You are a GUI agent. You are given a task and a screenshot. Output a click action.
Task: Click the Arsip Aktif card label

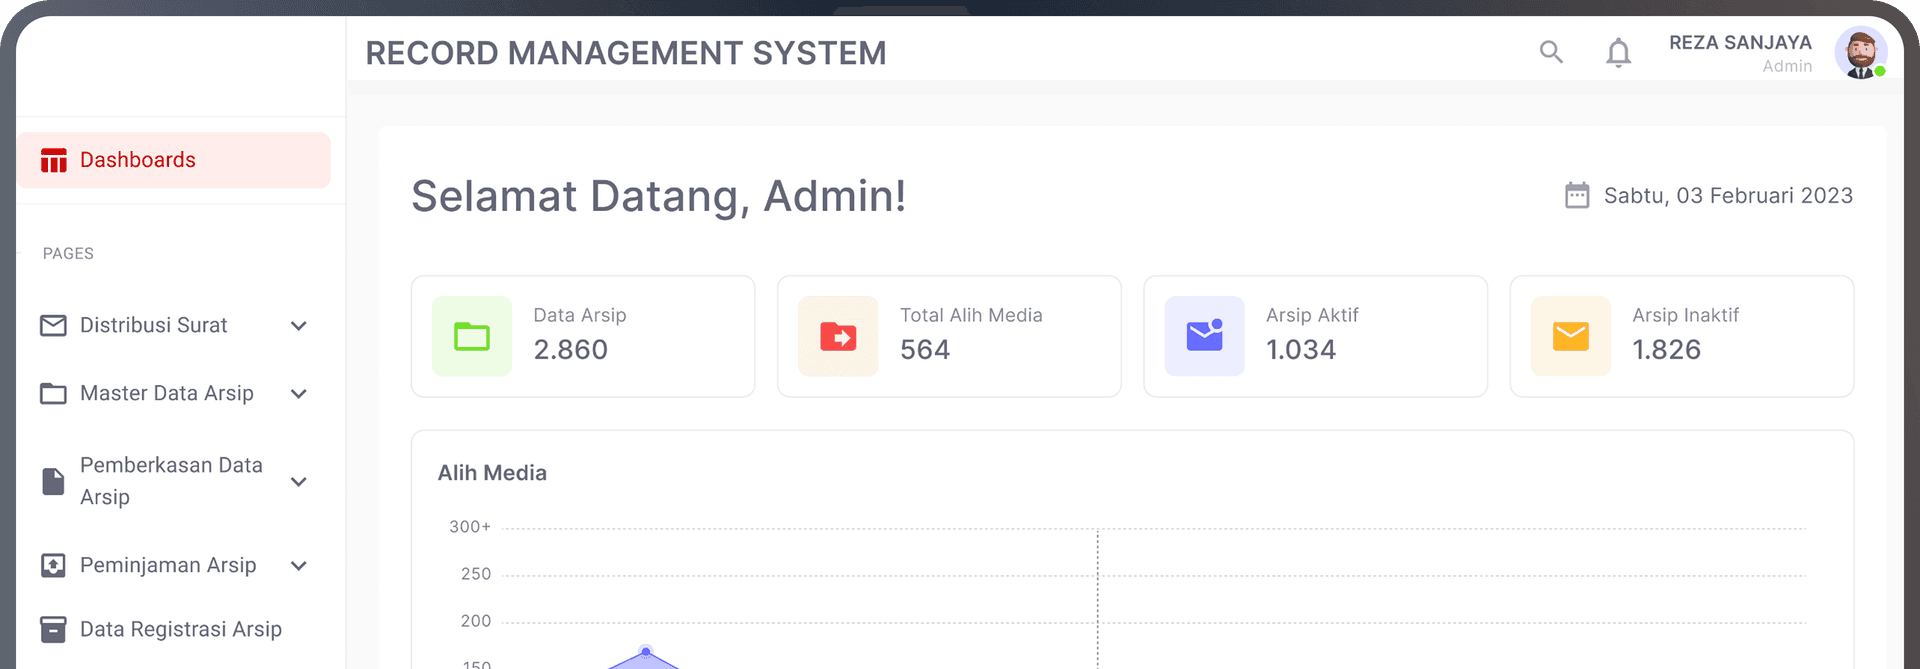tap(1312, 315)
